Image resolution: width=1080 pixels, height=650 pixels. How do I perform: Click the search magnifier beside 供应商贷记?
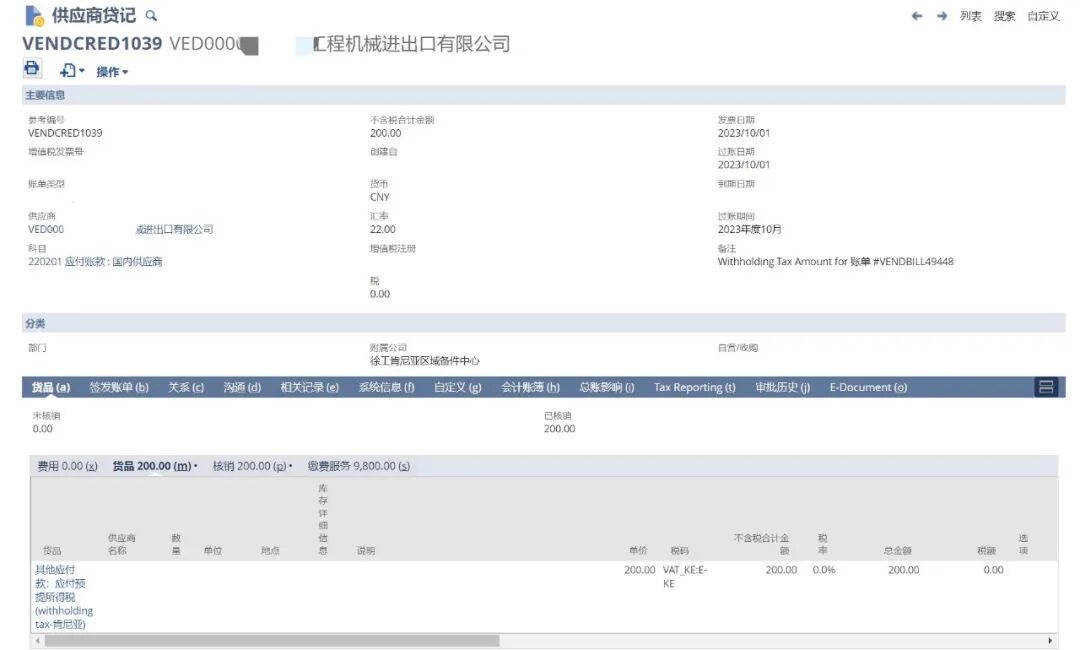(x=151, y=15)
